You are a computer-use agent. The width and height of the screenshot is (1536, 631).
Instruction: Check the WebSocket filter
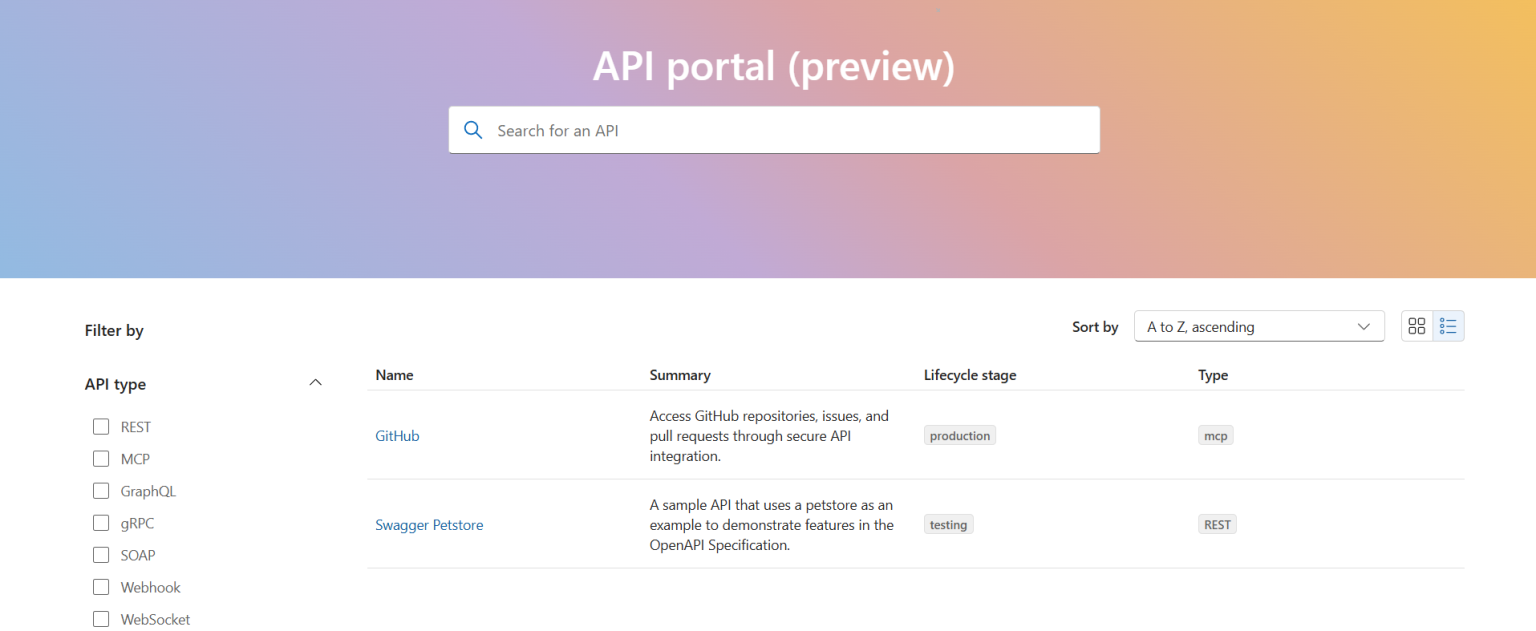point(101,619)
